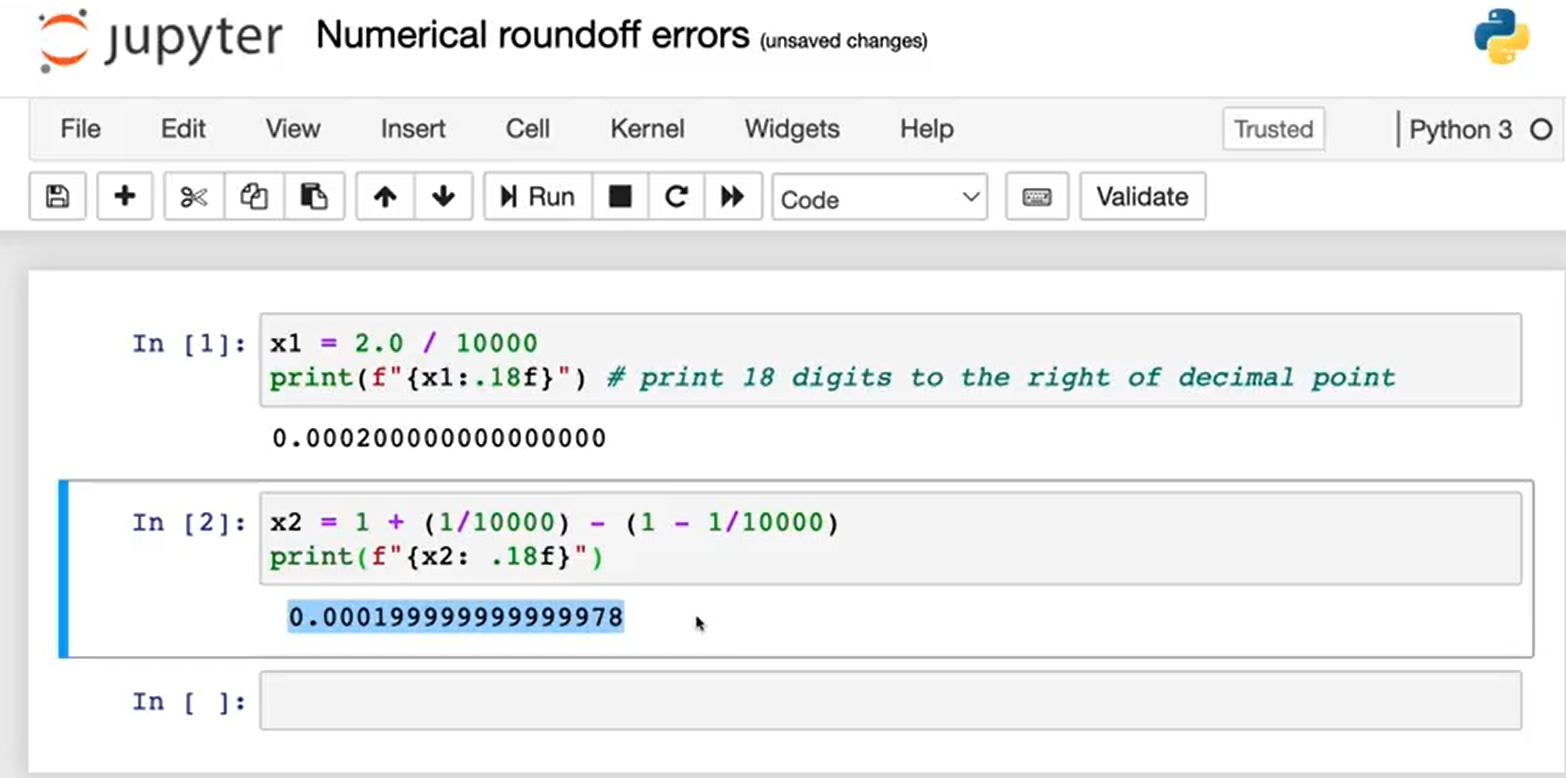
Task: Click the empty code cell input
Action: coord(890,701)
